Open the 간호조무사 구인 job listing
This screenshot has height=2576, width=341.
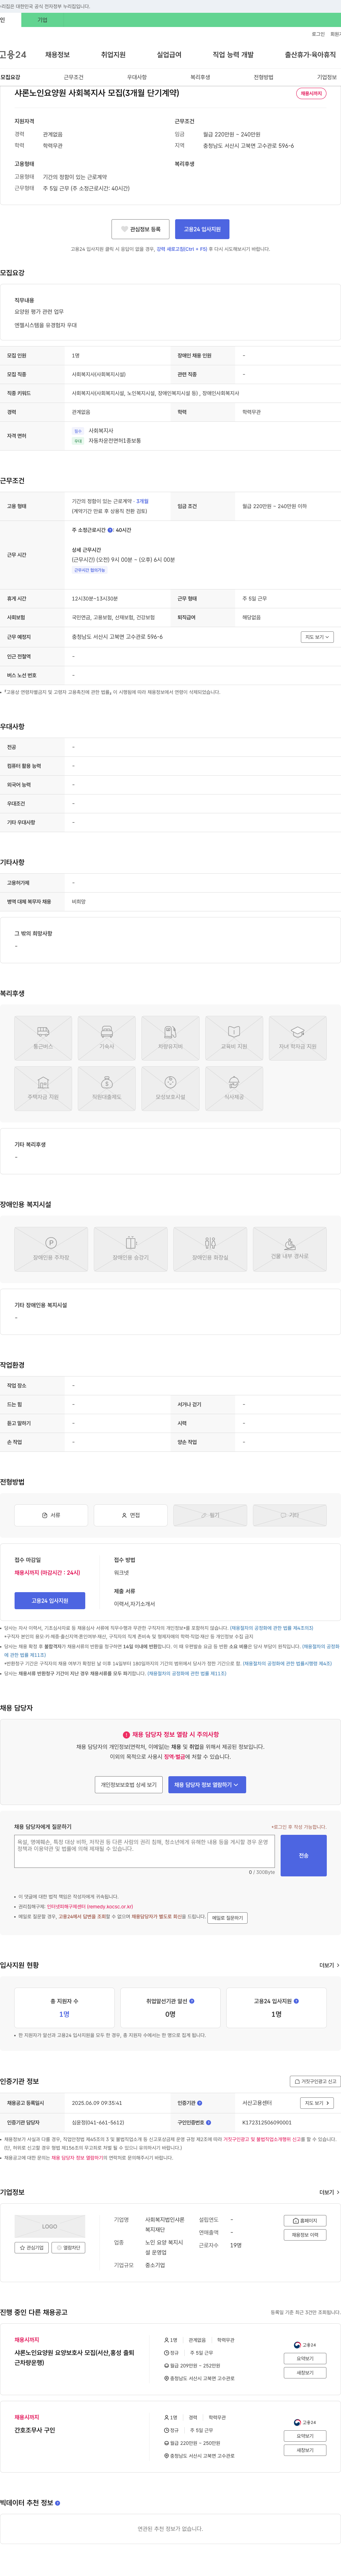pos(35,2430)
